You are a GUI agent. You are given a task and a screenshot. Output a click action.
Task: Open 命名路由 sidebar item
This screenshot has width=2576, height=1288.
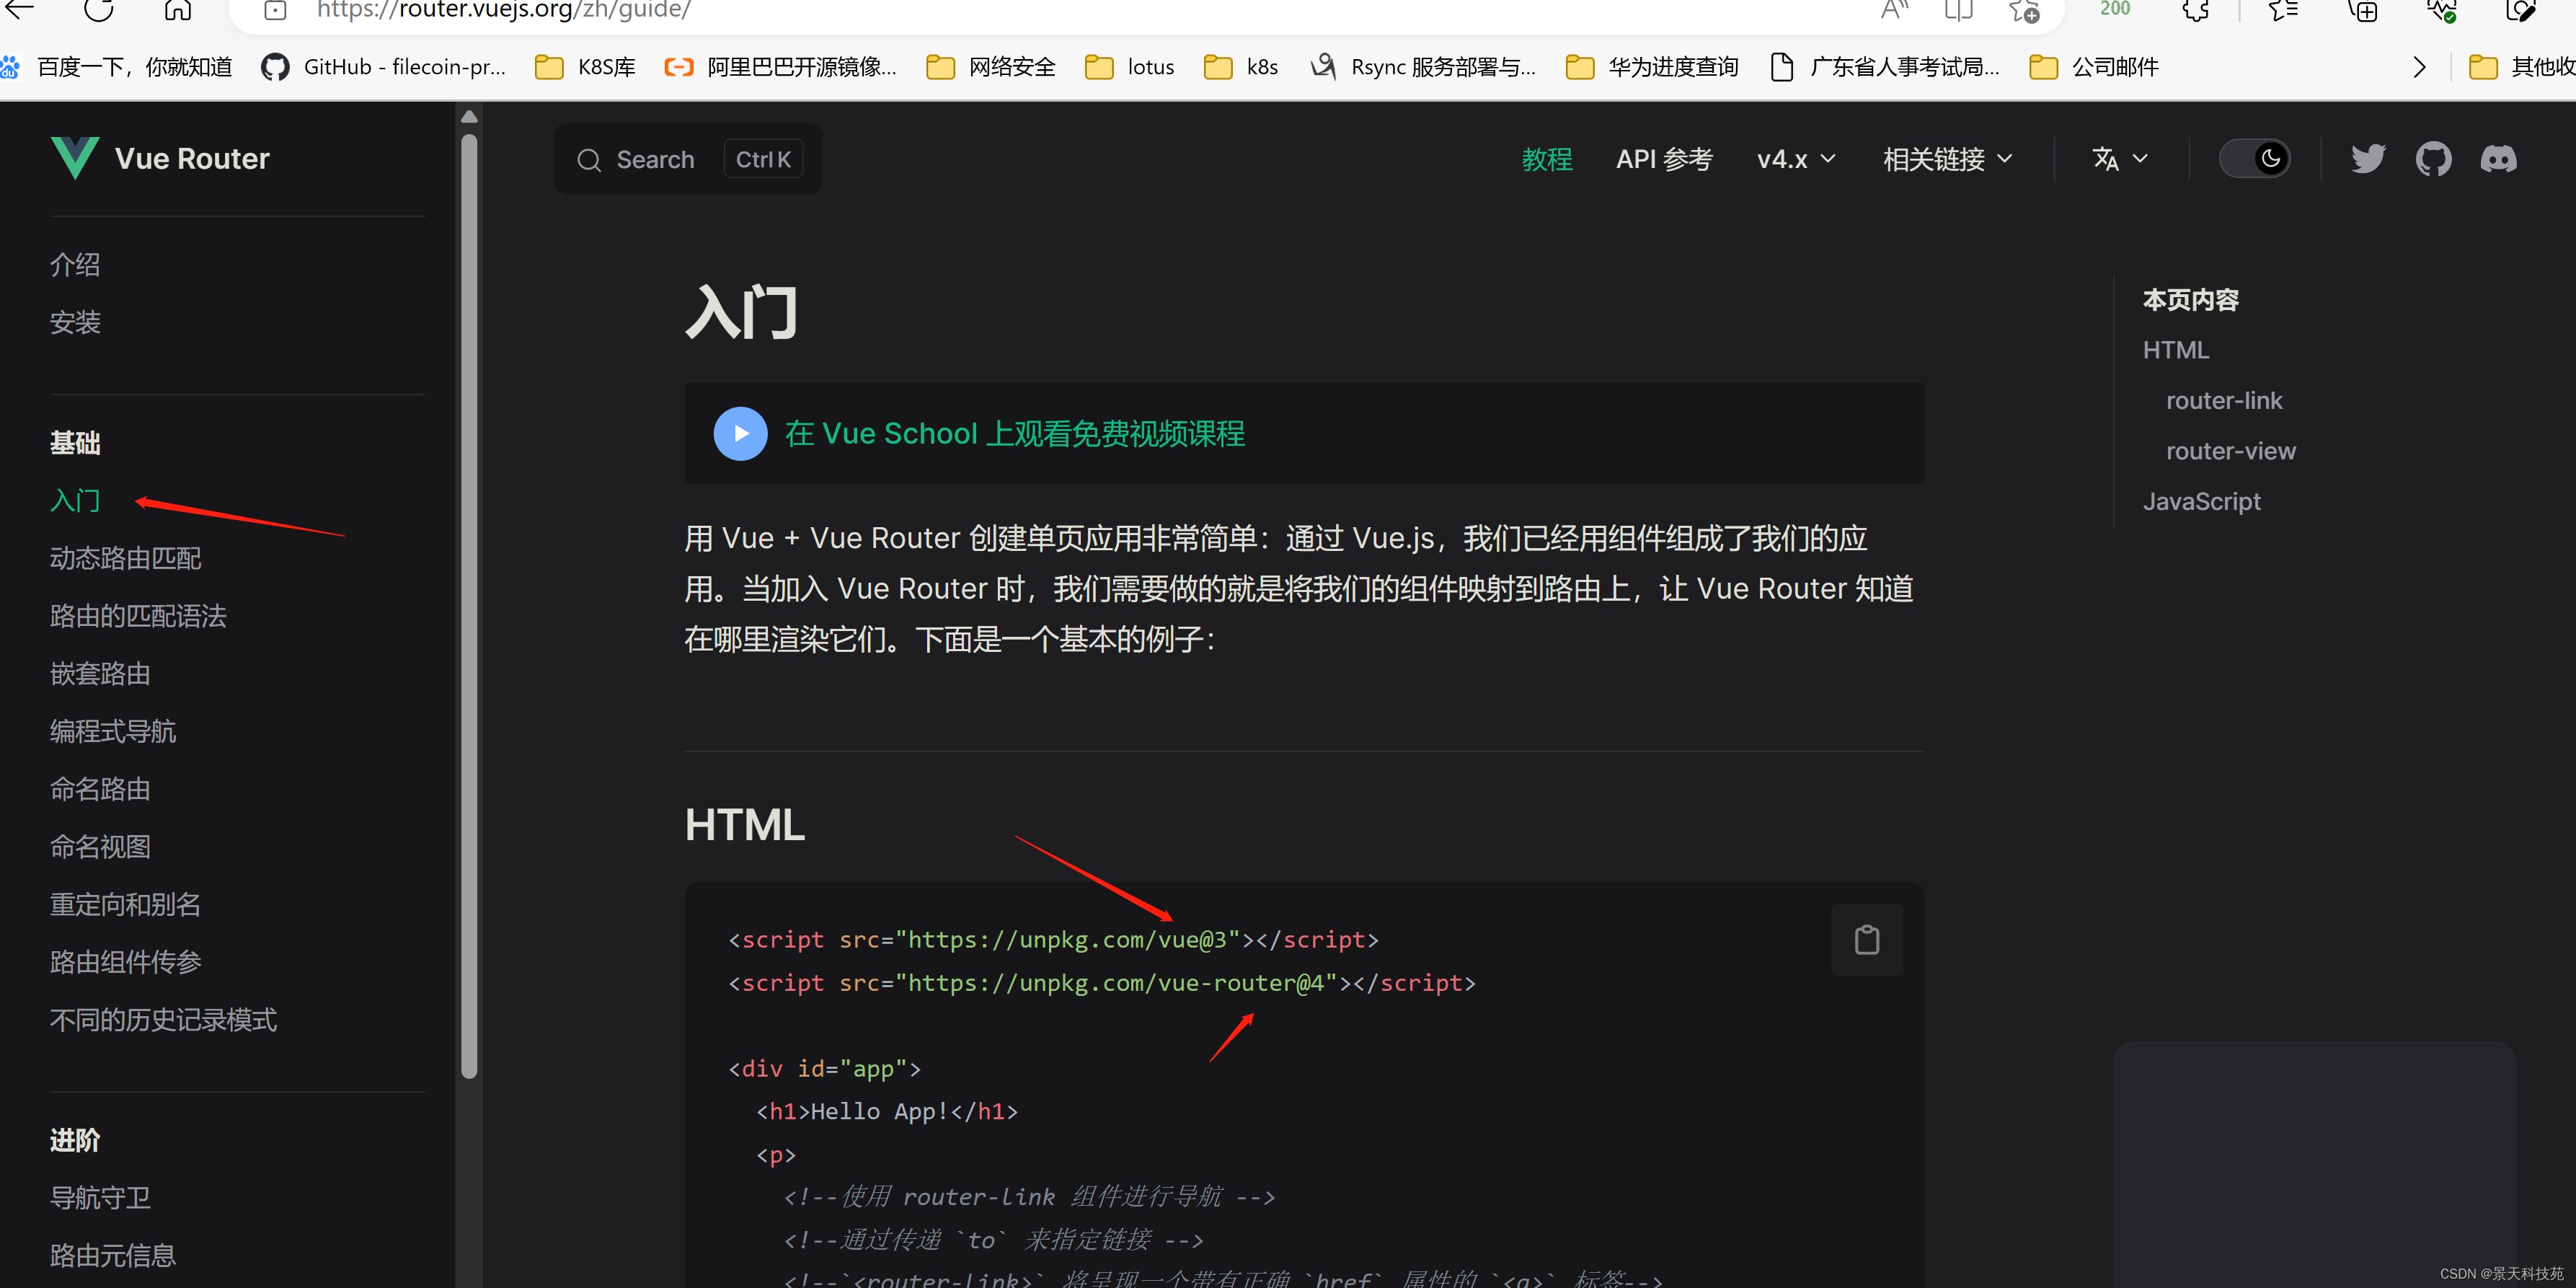(100, 789)
